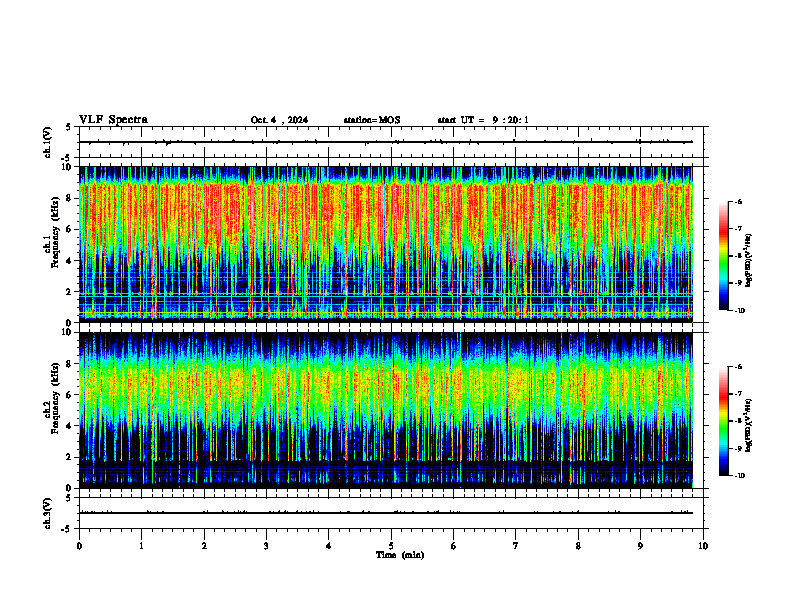Click time axis tick label "10"

tap(703, 546)
